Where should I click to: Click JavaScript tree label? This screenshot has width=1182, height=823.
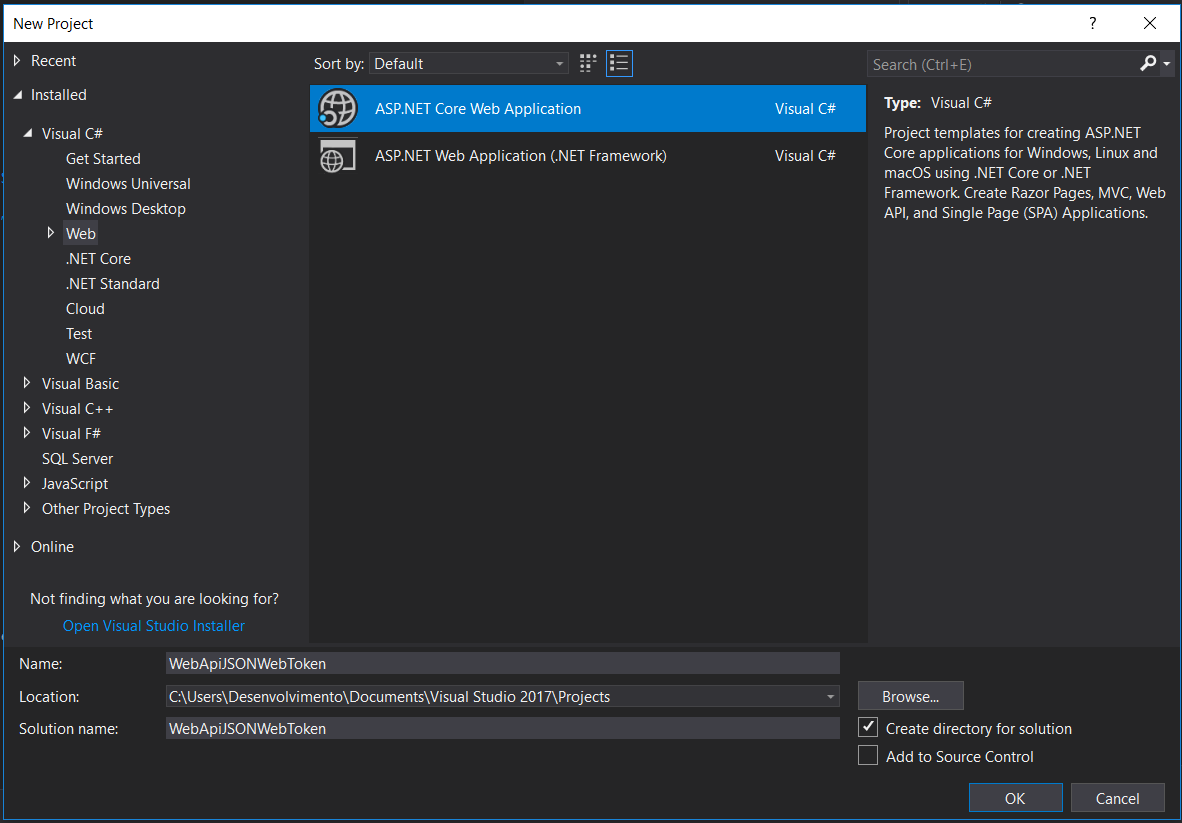[75, 484]
